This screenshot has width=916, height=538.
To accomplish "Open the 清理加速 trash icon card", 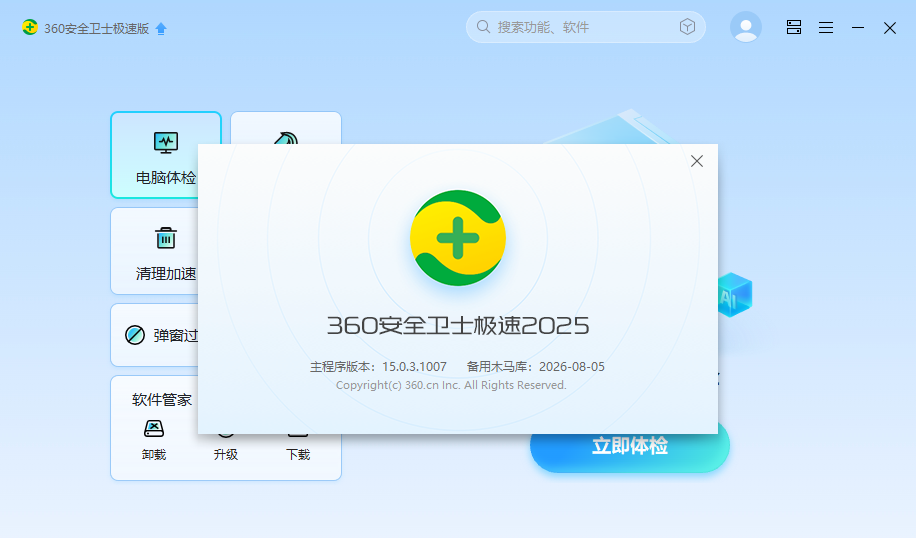I will 154,251.
